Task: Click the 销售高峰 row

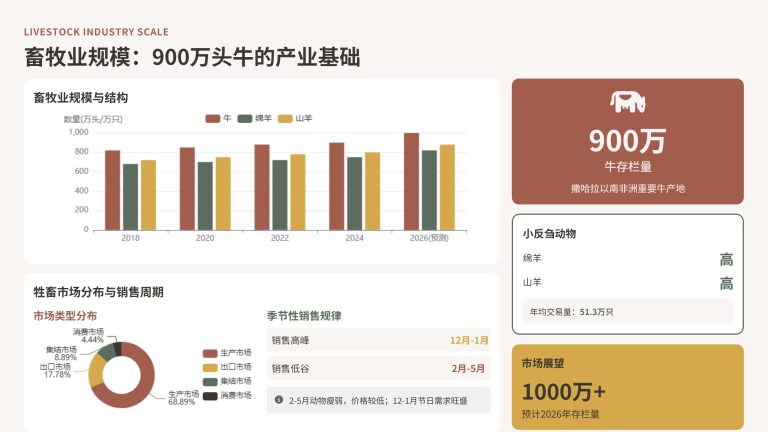Action: pyautogui.click(x=378, y=340)
